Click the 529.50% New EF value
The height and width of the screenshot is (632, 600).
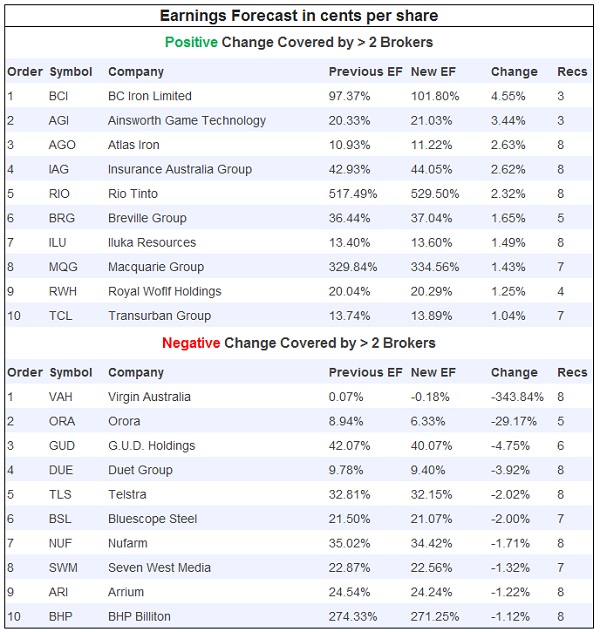[x=435, y=194]
